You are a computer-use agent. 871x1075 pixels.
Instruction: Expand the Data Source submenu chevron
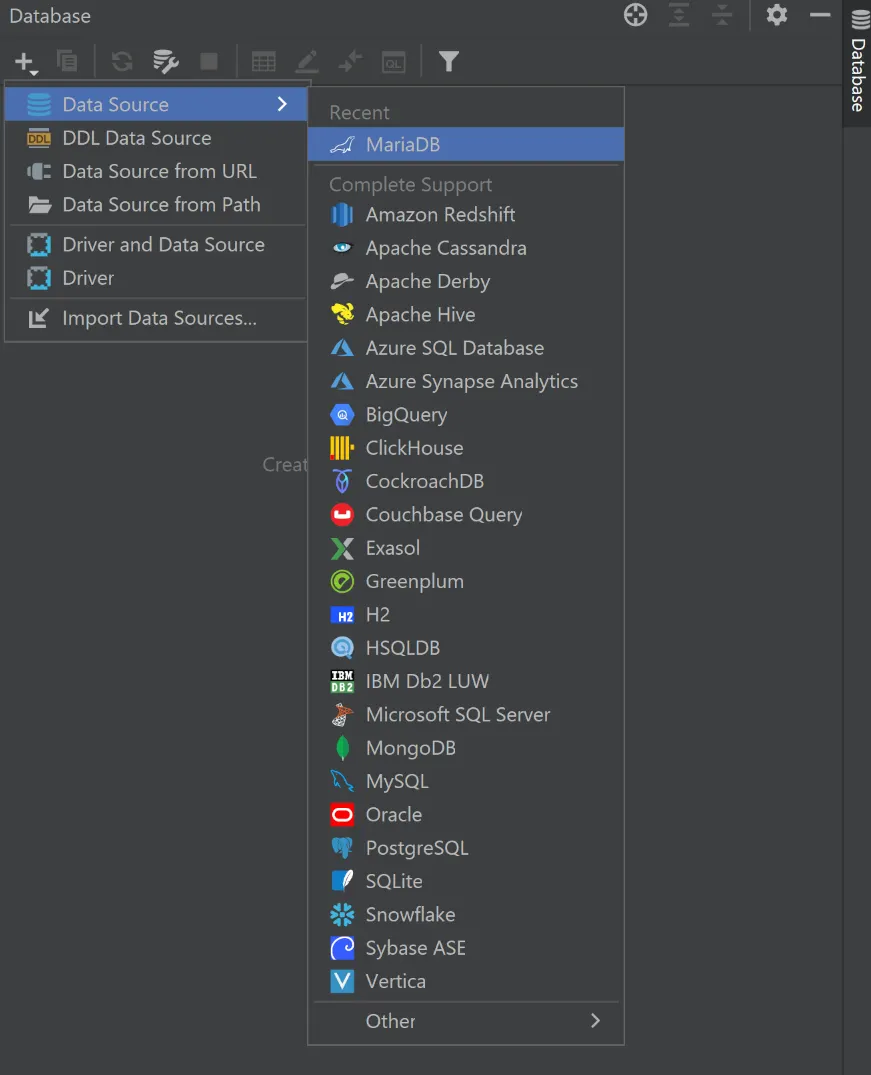pos(283,103)
